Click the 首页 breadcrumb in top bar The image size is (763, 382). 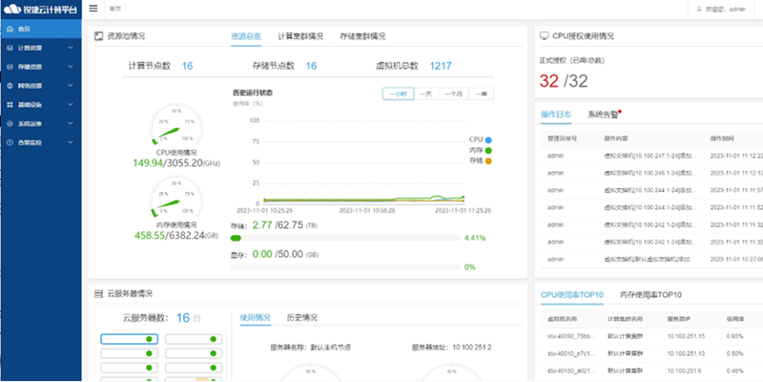click(115, 9)
